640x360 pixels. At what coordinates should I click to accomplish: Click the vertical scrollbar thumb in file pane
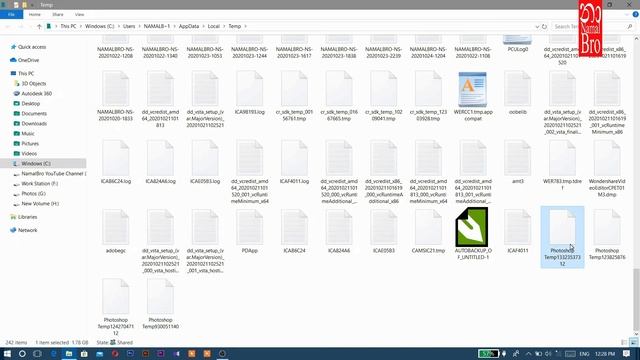click(636, 300)
